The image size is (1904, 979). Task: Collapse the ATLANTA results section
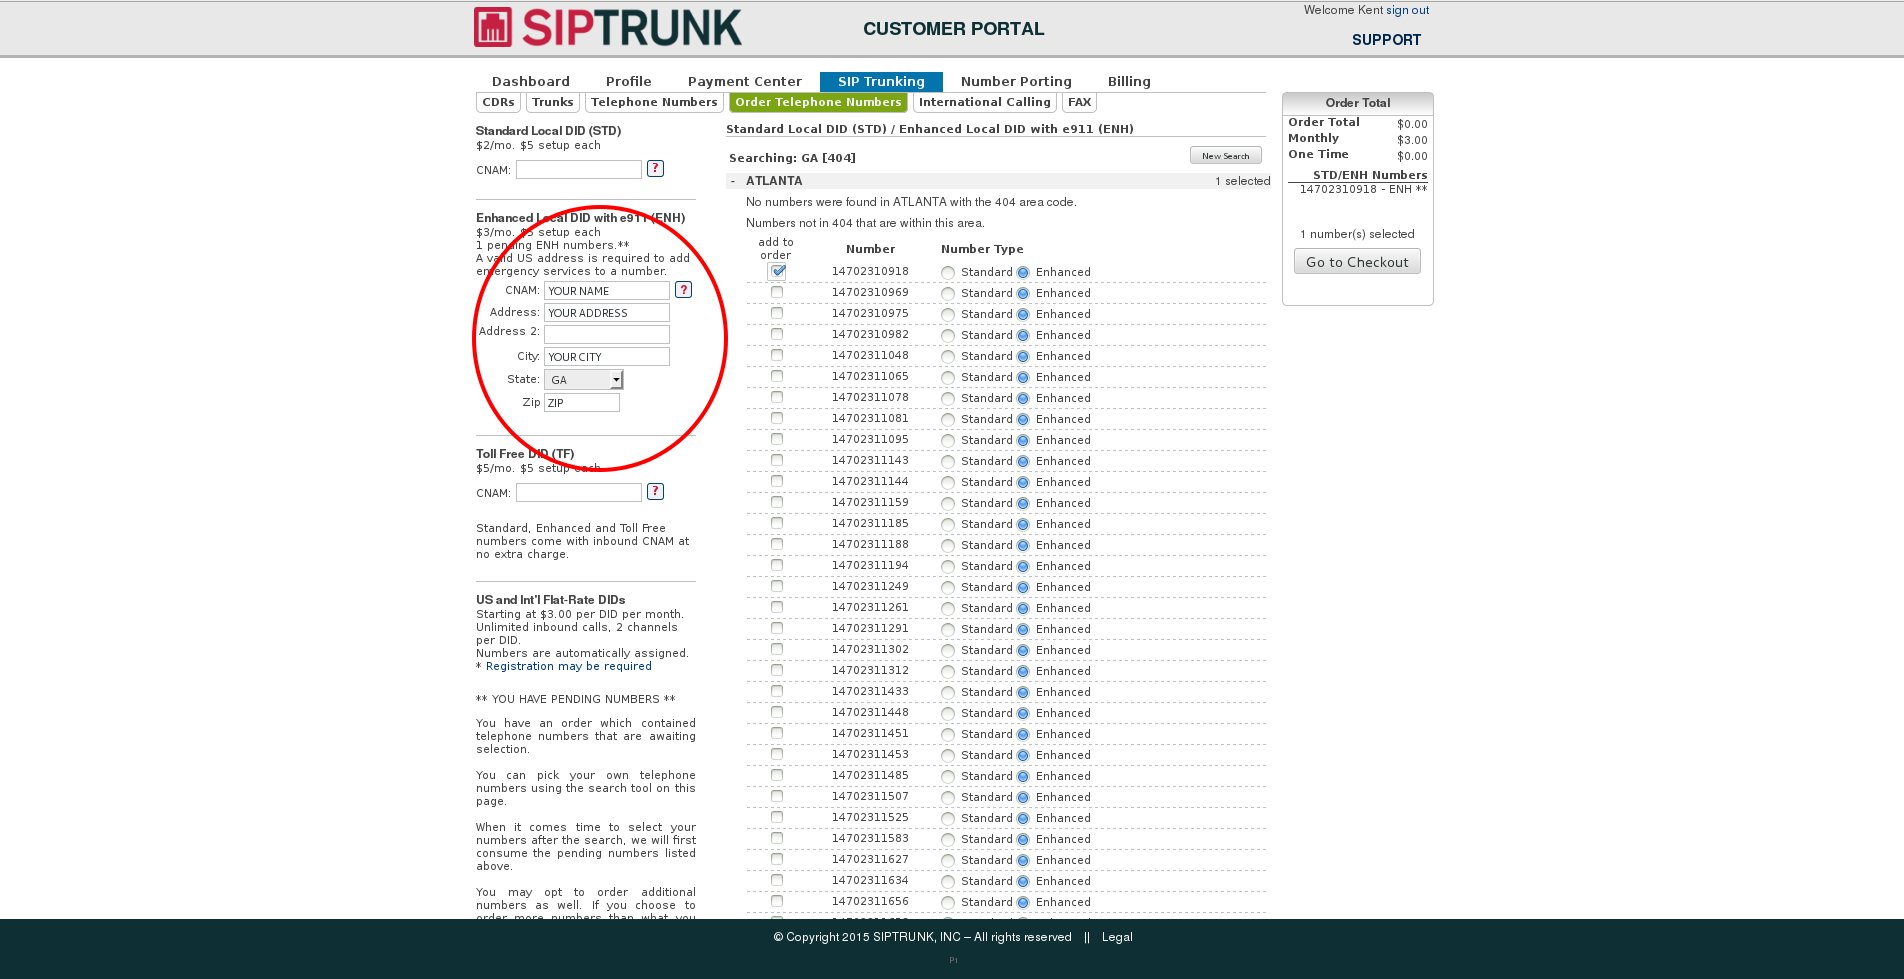point(733,181)
